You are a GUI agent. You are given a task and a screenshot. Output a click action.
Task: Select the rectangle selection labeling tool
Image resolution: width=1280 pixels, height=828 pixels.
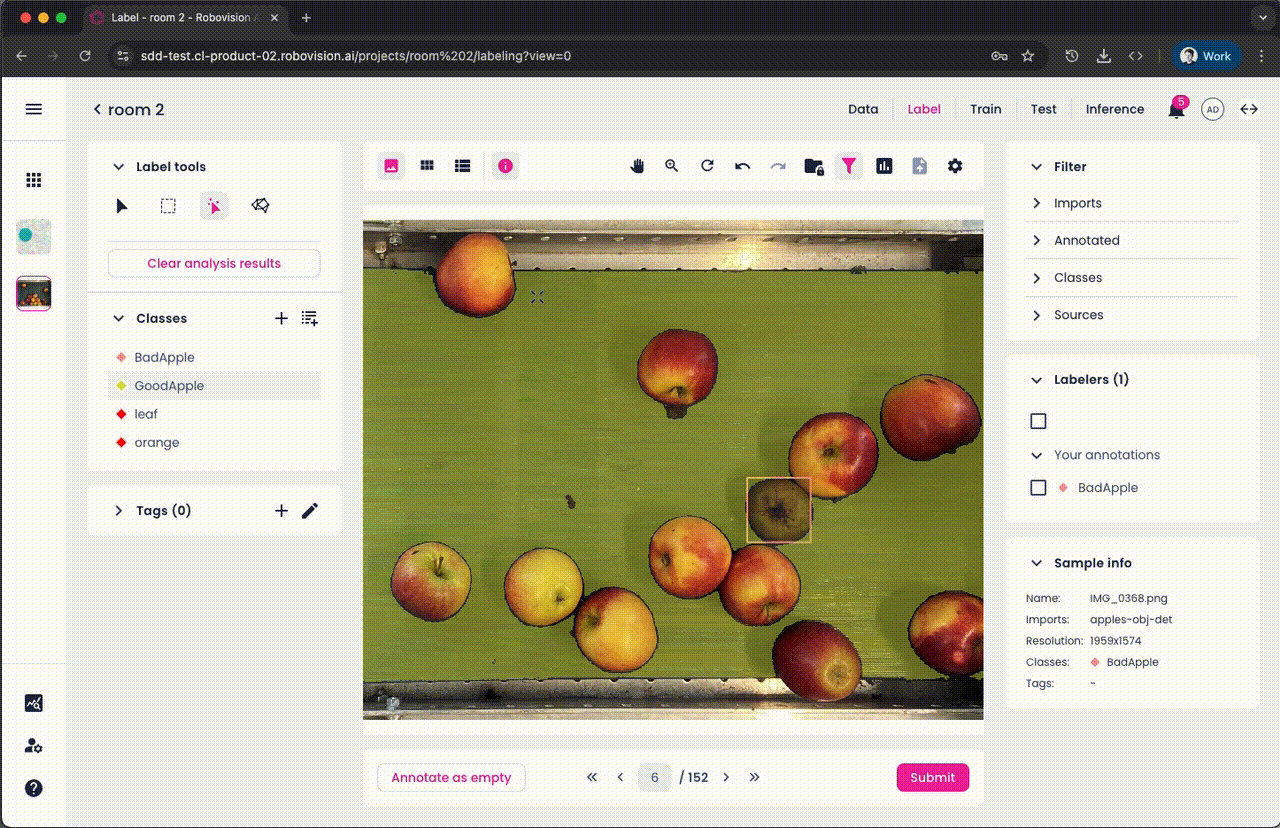[x=167, y=205]
